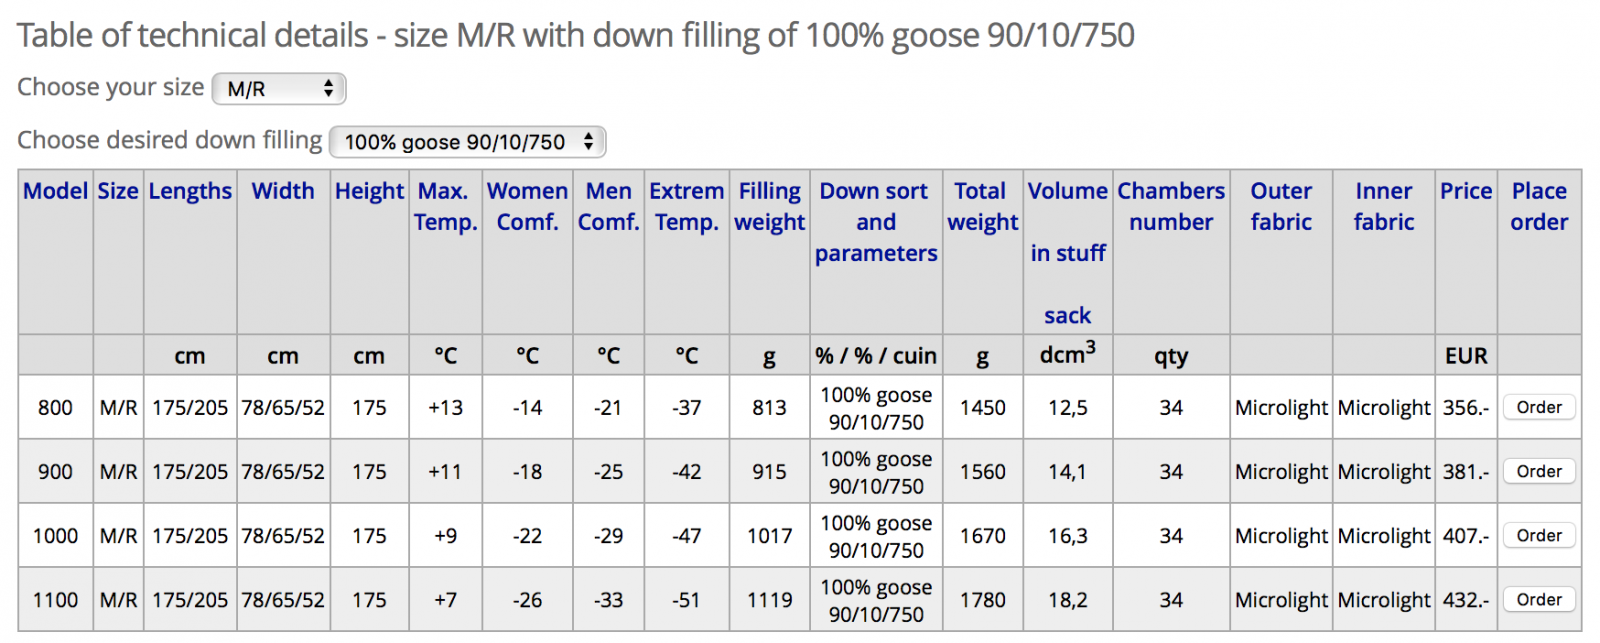Click the model 1100 row number cell
The height and width of the screenshot is (643, 1600).
point(55,600)
